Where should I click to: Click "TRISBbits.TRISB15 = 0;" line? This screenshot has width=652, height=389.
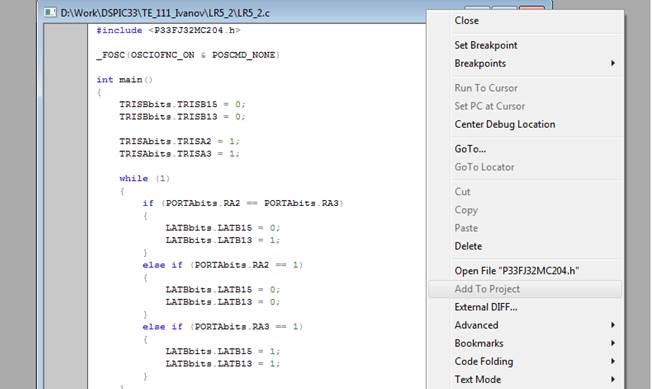[x=183, y=104]
